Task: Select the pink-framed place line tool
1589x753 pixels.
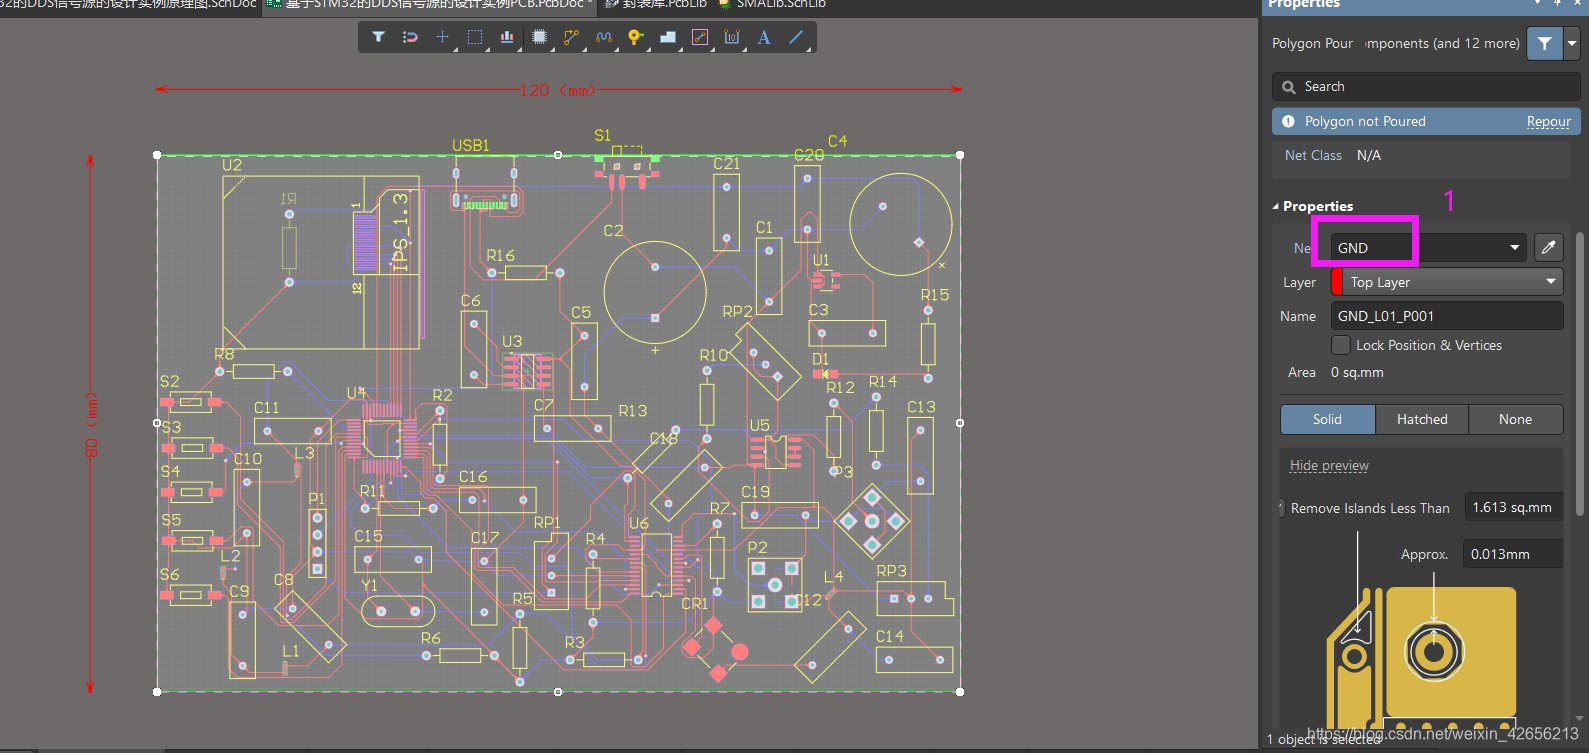Action: pyautogui.click(x=700, y=37)
